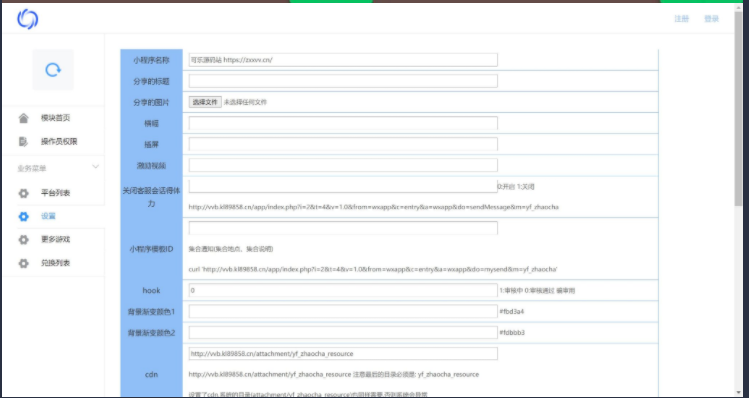Select the 兑换列表 menu item

coord(55,263)
